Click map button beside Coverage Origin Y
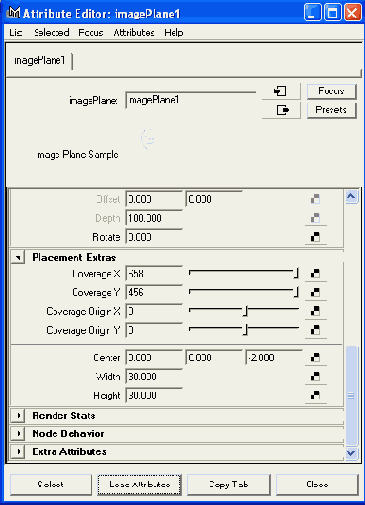The image size is (365, 505). [315, 330]
